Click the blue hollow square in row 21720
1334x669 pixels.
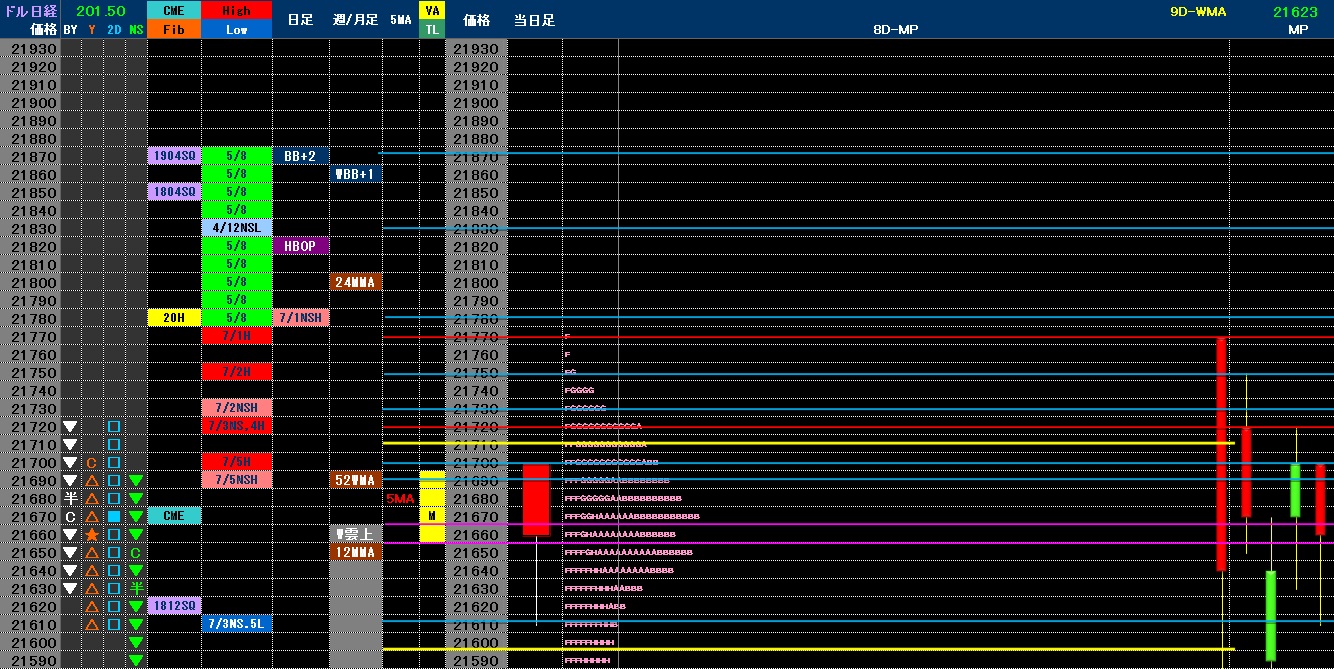114,427
